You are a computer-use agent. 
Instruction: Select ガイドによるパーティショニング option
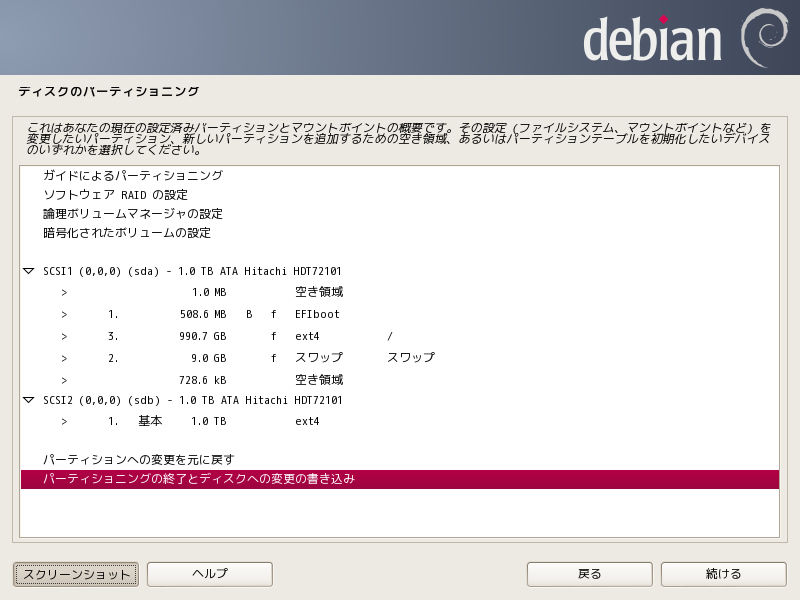(132, 175)
